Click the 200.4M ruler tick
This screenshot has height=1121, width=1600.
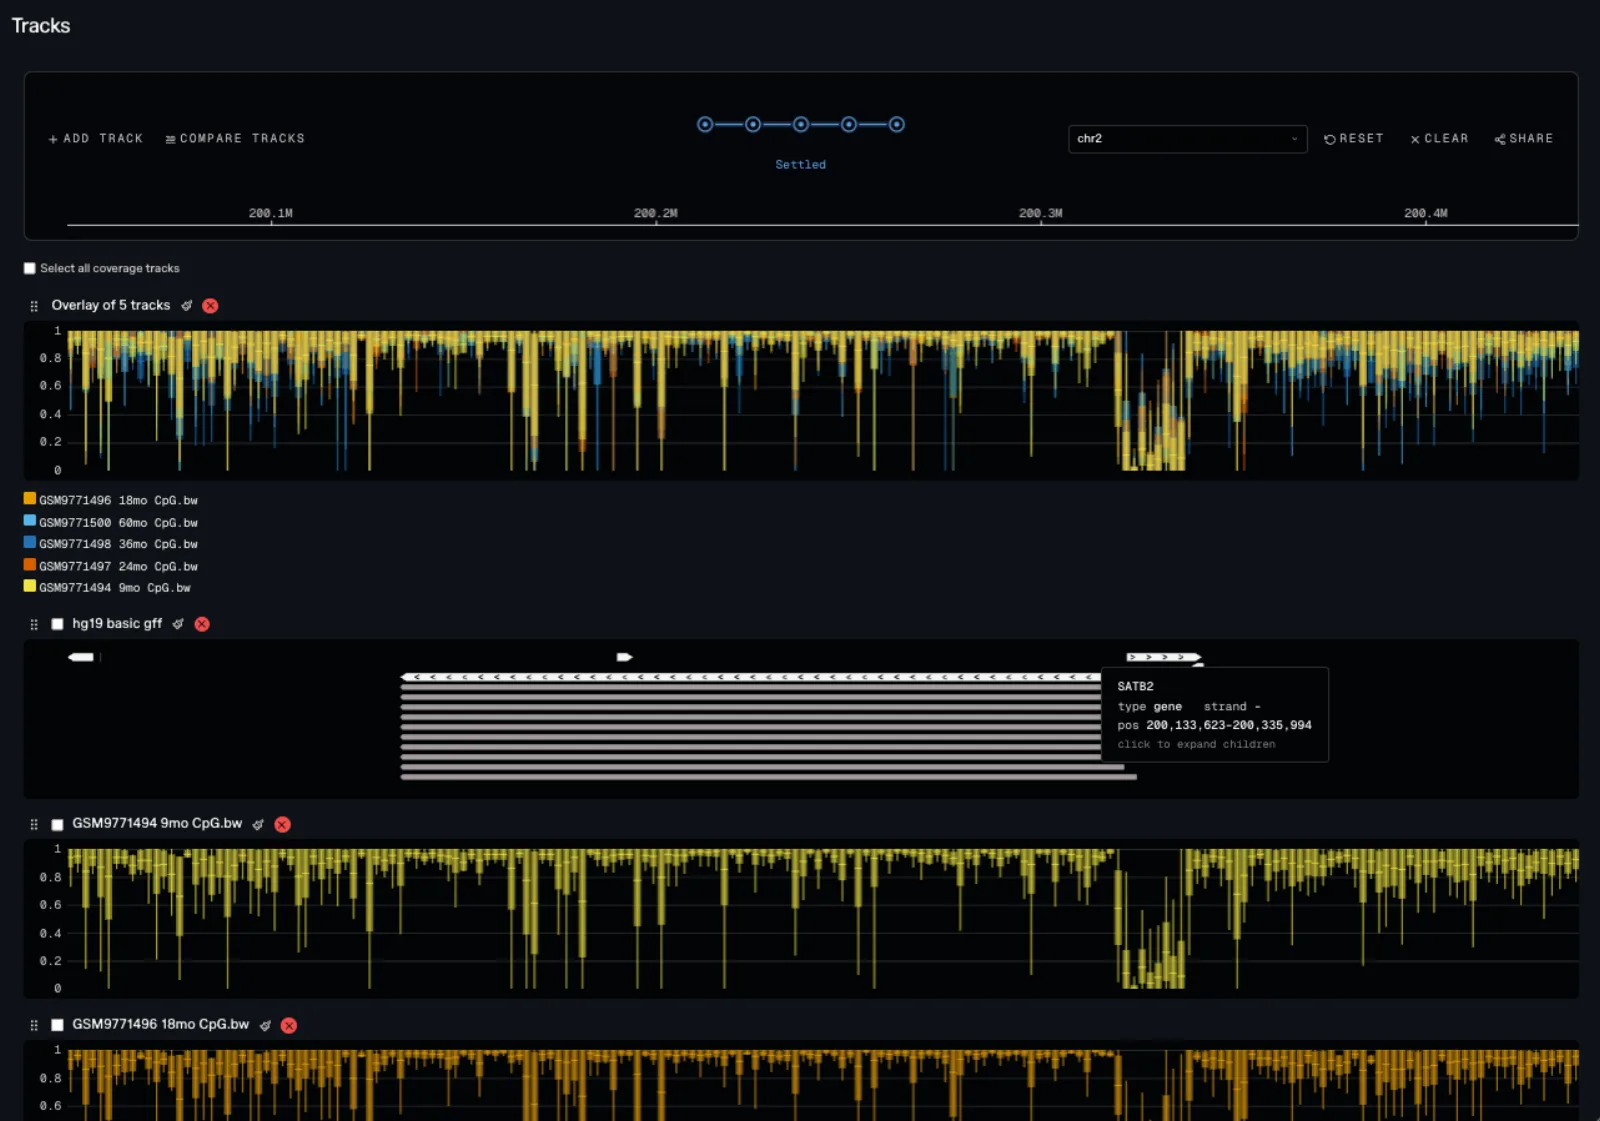point(1426,215)
